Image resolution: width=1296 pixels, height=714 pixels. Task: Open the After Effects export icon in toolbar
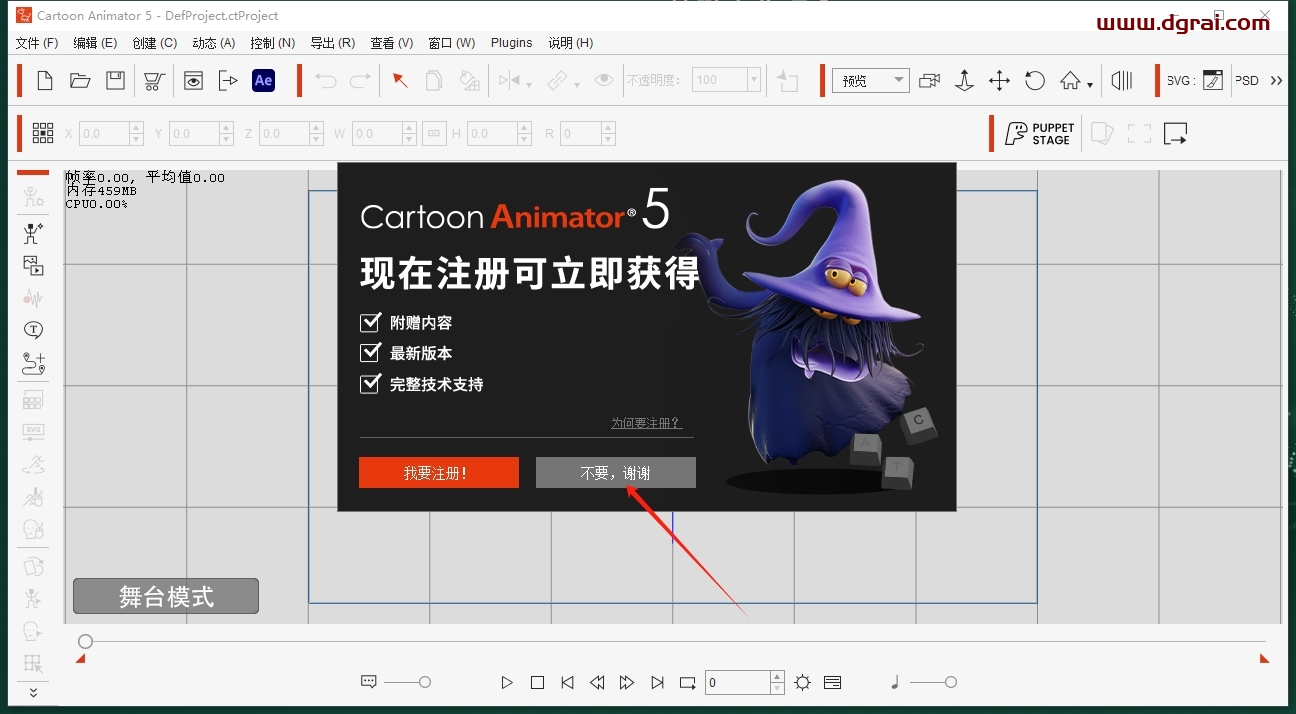pyautogui.click(x=263, y=80)
